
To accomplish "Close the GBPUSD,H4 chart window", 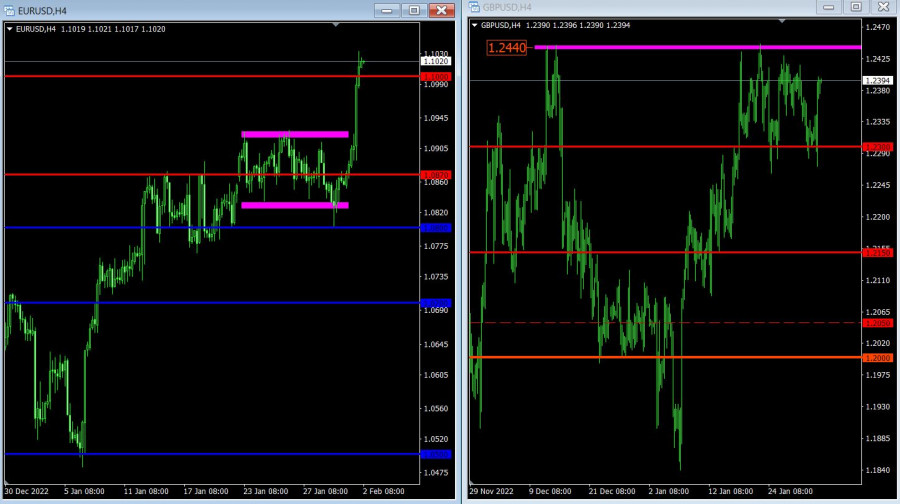I will pos(883,7).
